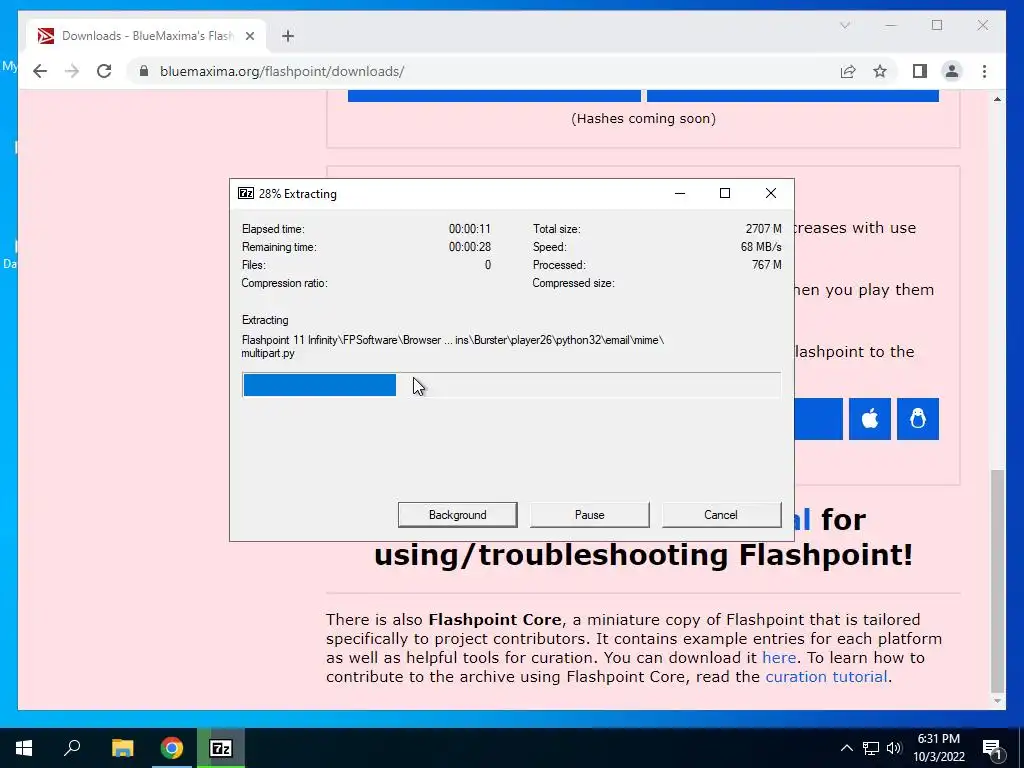This screenshot has width=1024, height=768.
Task: Click the '68 MB/s' speed value
Action: click(761, 247)
